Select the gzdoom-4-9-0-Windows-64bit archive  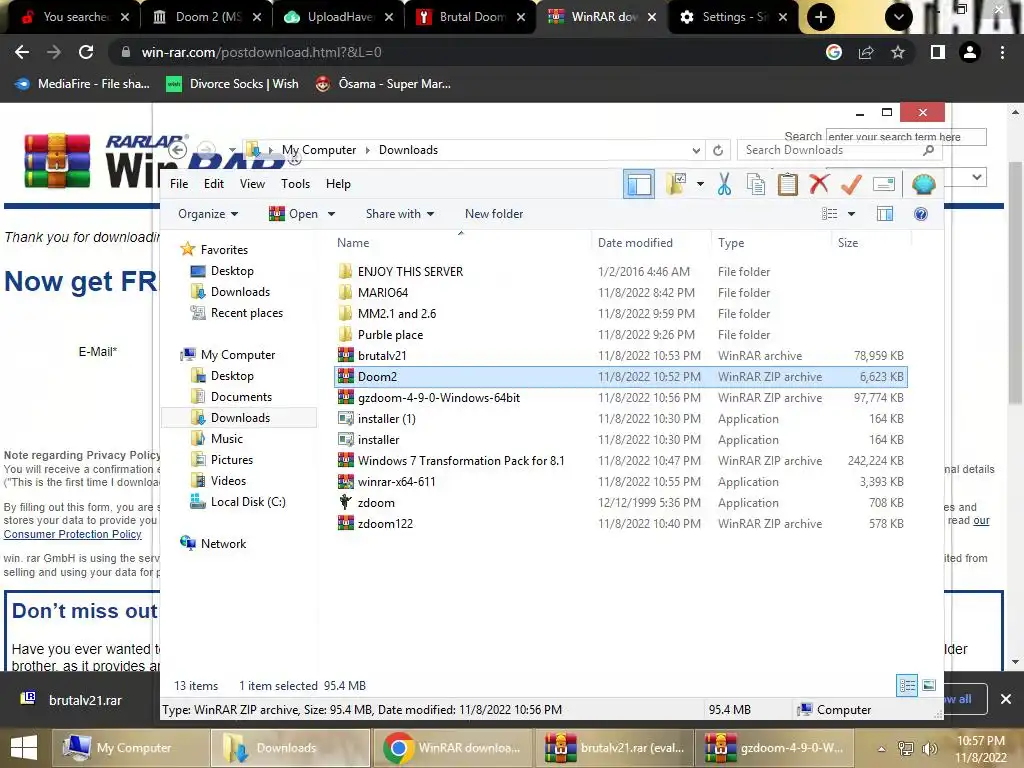tap(620, 398)
